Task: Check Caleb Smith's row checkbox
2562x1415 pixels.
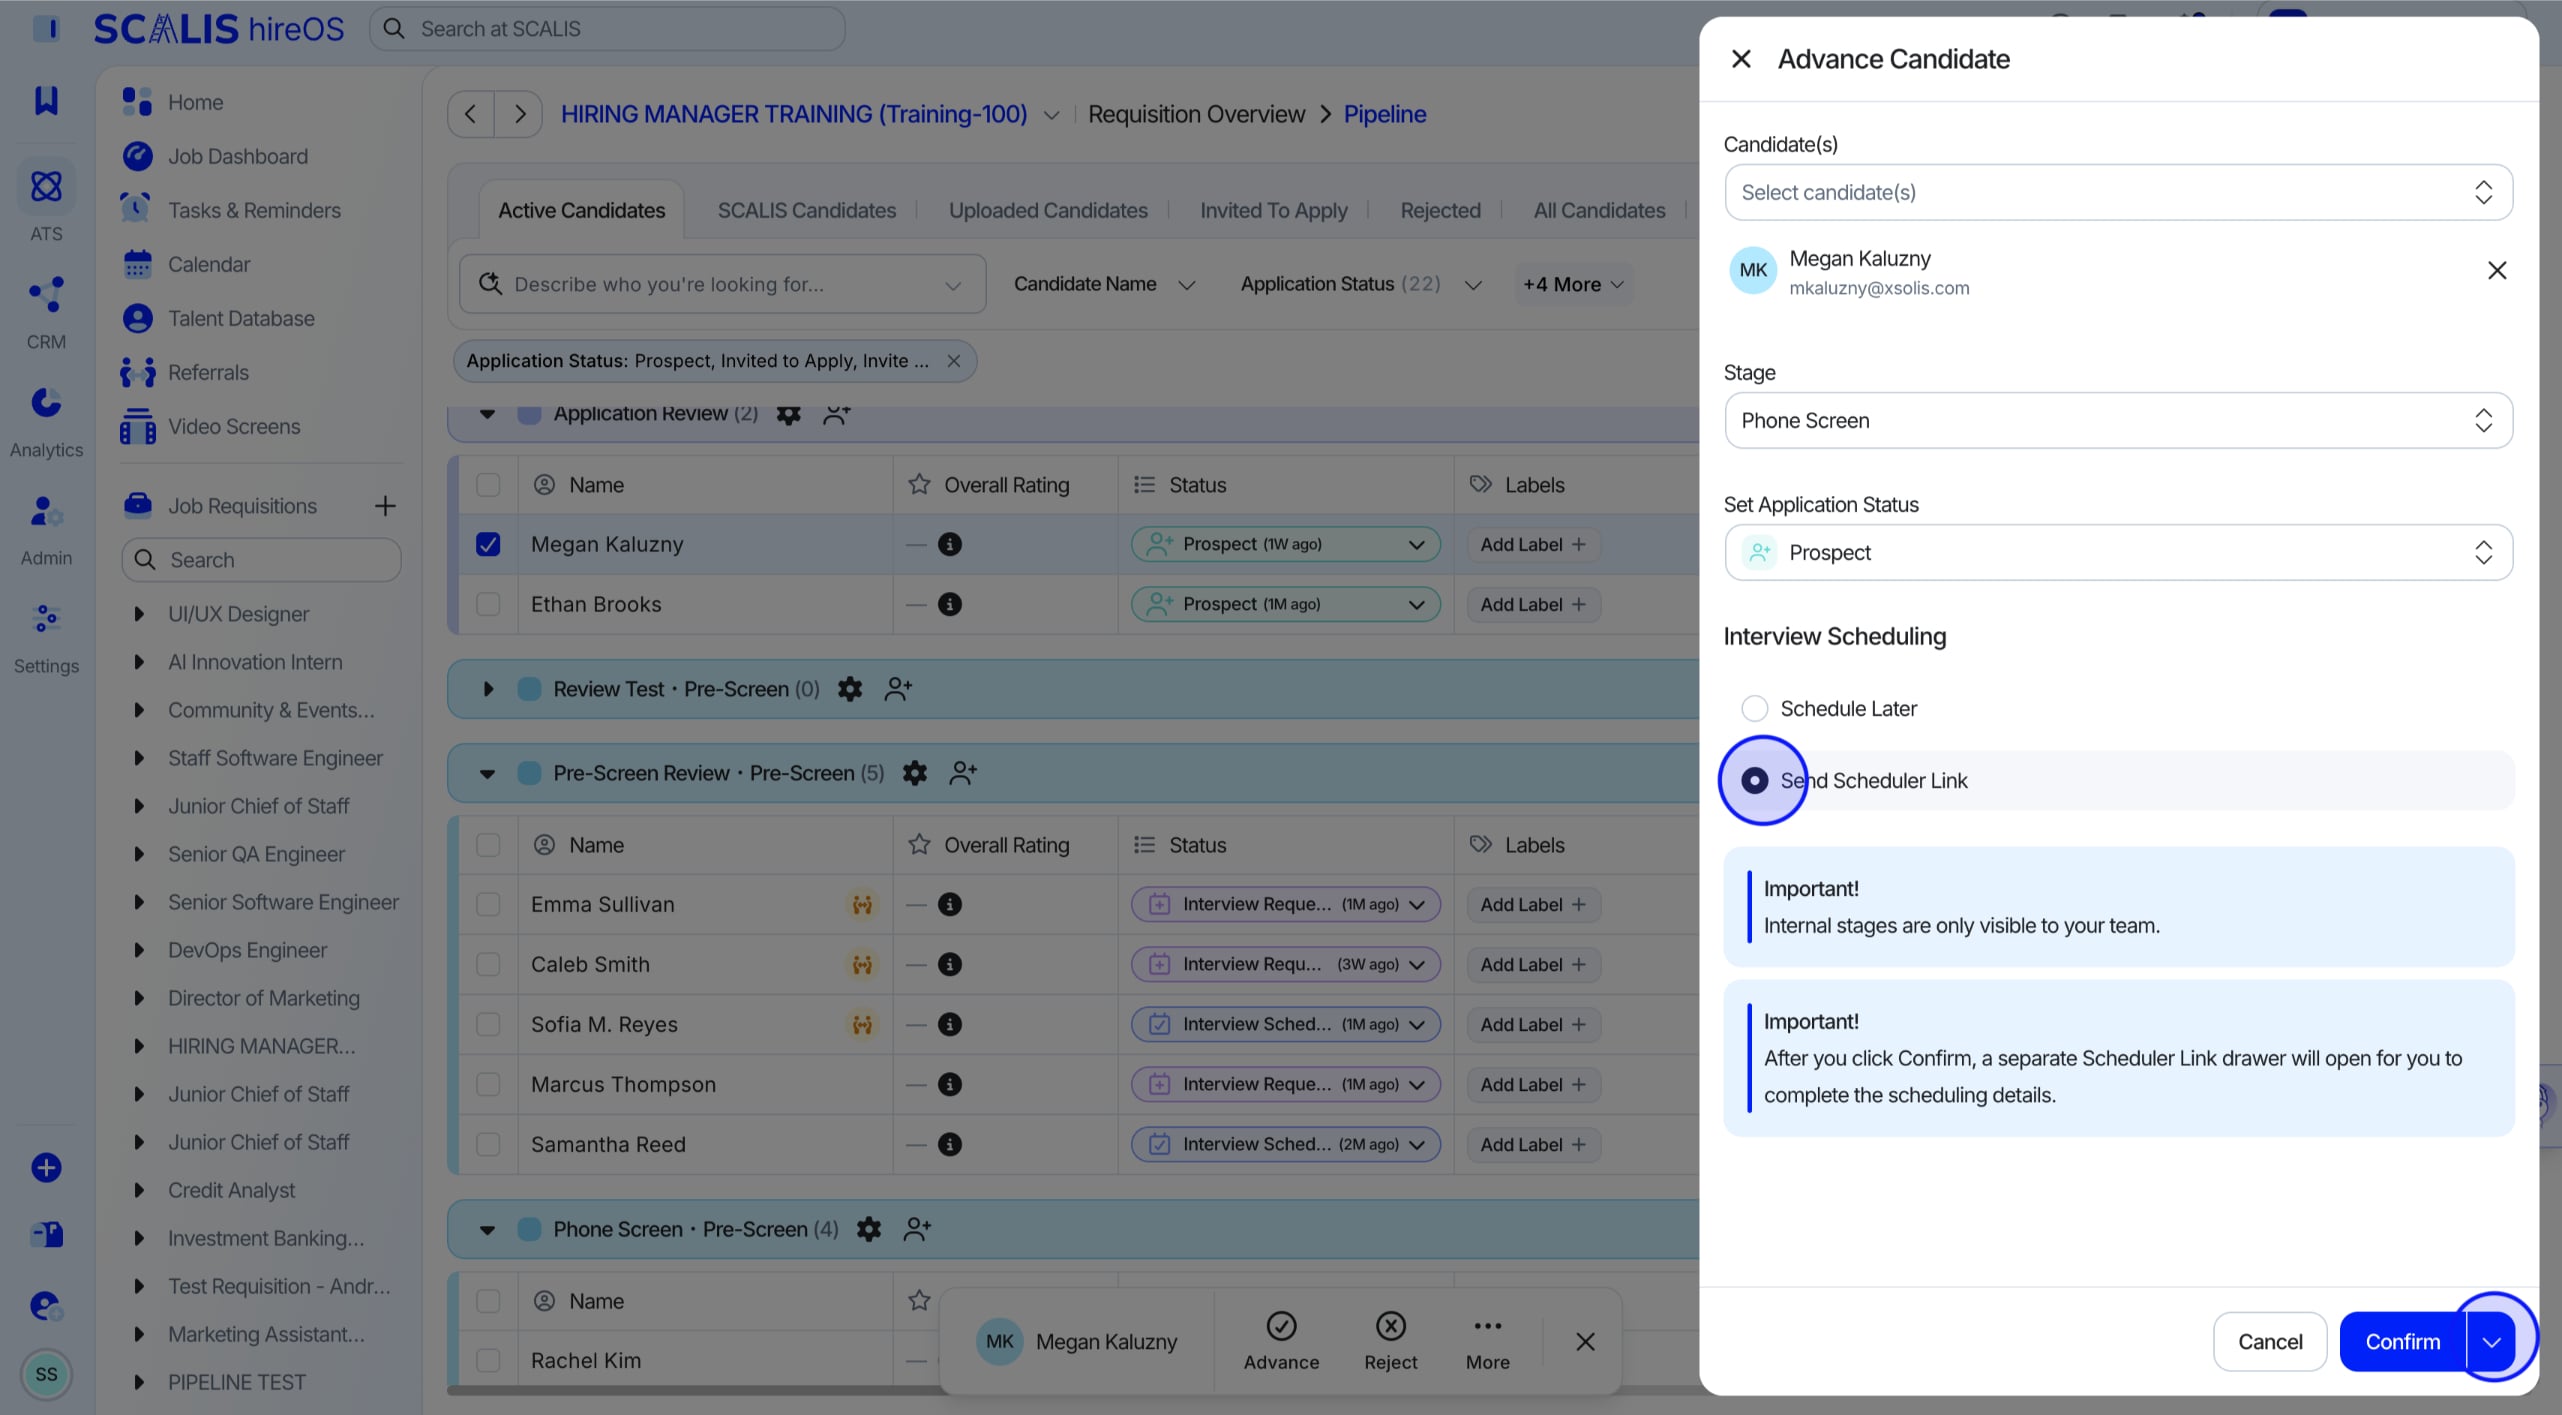Action: (x=488, y=964)
